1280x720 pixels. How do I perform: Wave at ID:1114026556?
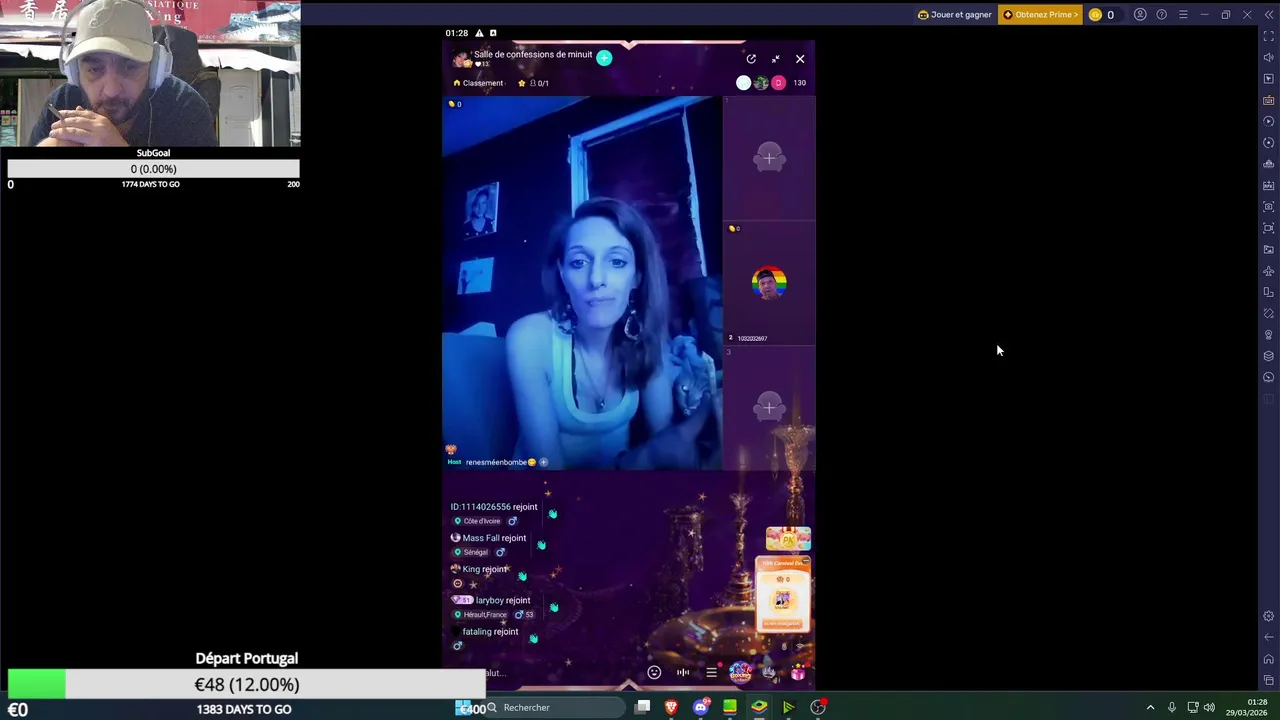click(552, 513)
